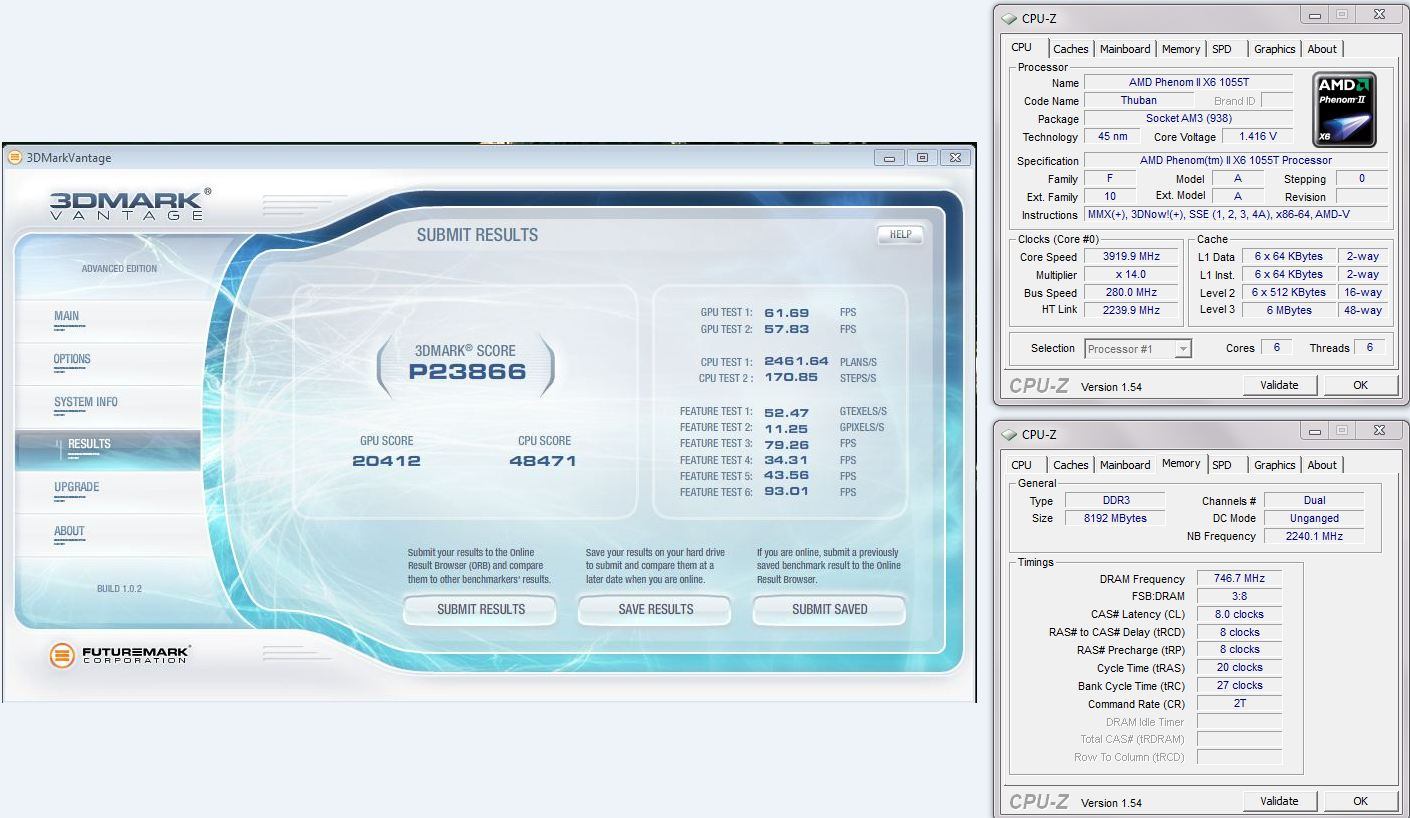Click the Package value Socket AM3 (938)
The height and width of the screenshot is (818, 1410).
click(1188, 119)
